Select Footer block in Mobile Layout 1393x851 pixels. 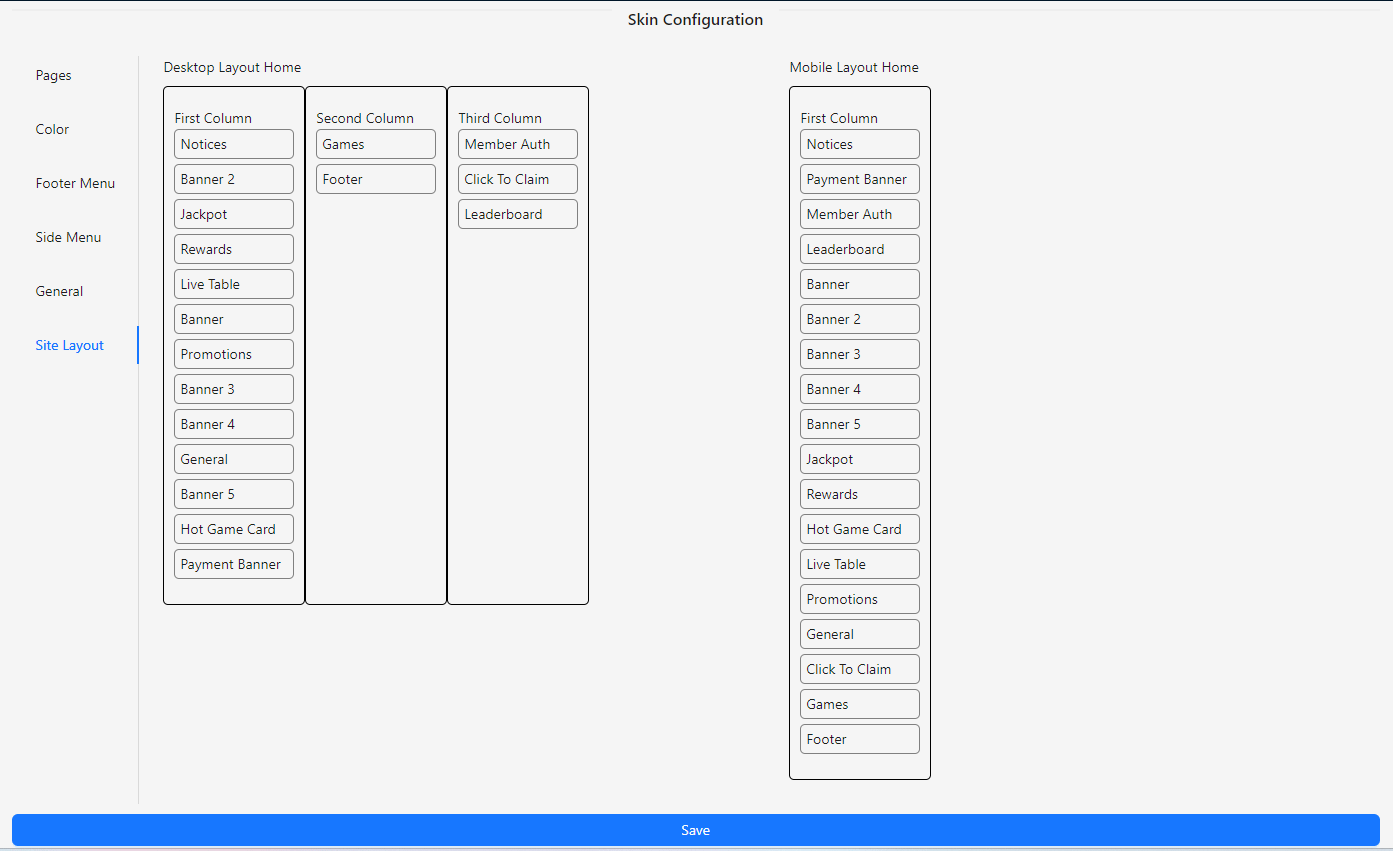pyautogui.click(x=859, y=739)
